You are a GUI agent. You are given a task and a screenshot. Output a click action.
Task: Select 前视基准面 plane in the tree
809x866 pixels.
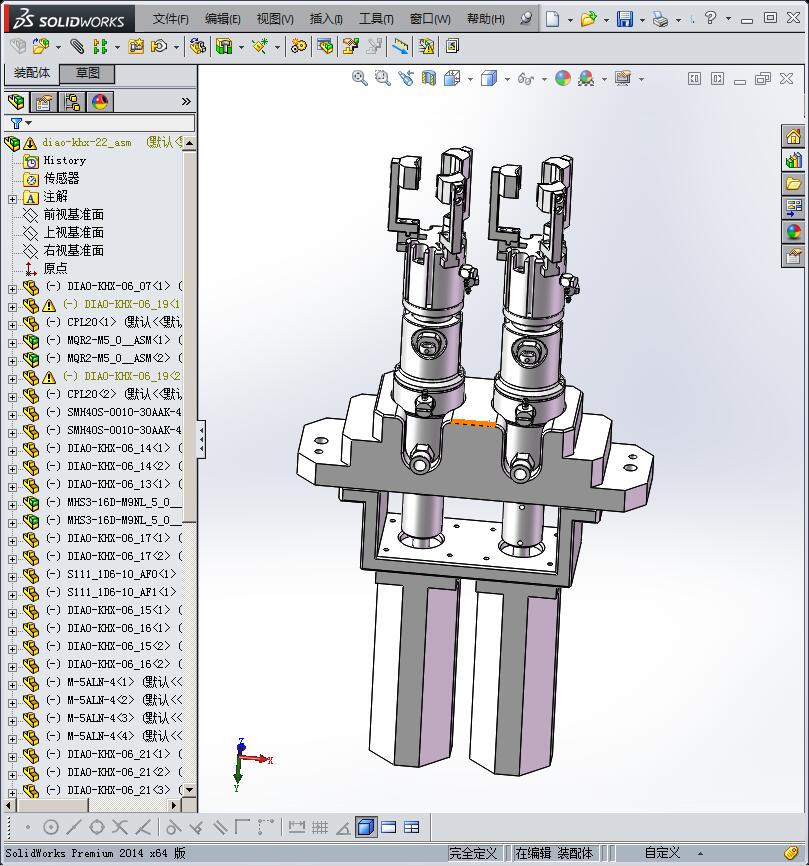(73, 214)
